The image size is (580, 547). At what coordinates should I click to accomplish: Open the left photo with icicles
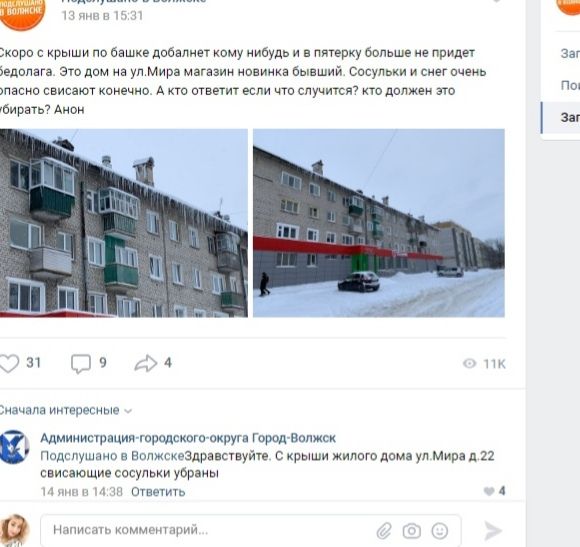(x=124, y=223)
